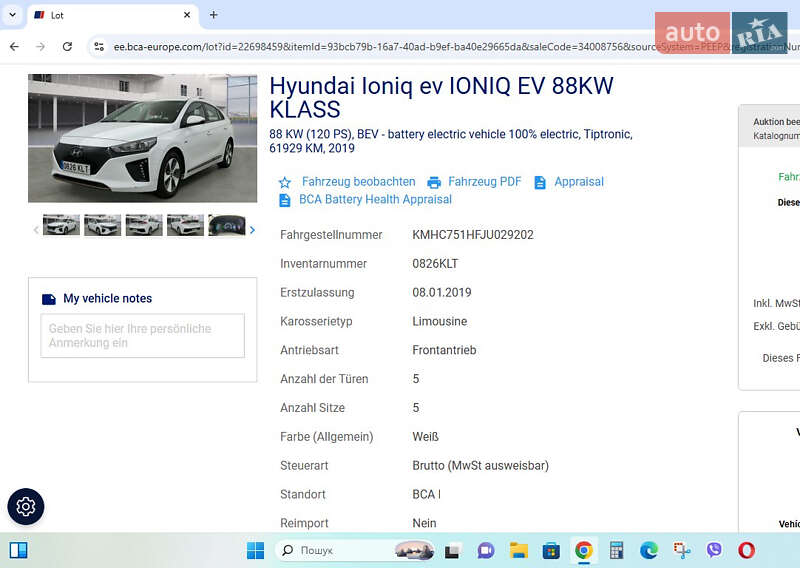
Task: Open the Fahrzeug PDF link
Action: pos(484,182)
